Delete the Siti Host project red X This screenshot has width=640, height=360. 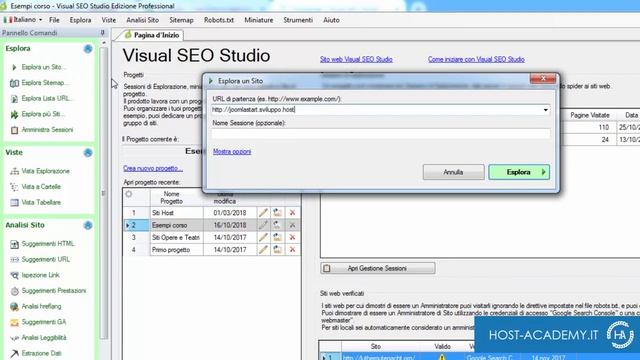[292, 213]
